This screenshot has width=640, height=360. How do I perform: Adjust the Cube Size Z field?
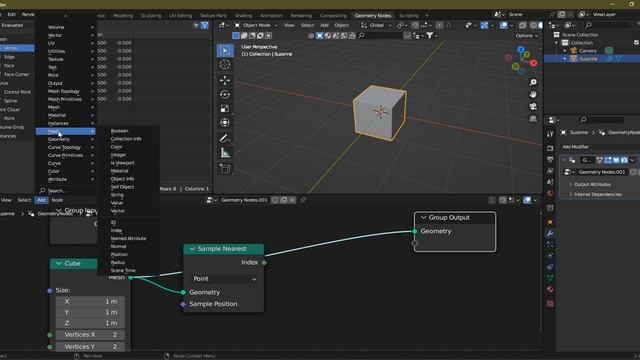click(90, 323)
